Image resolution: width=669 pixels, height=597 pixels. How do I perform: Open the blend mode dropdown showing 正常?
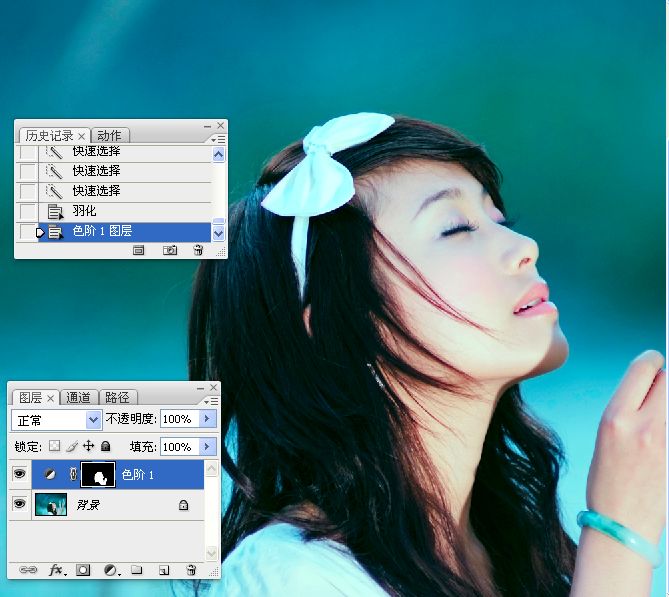coord(57,419)
